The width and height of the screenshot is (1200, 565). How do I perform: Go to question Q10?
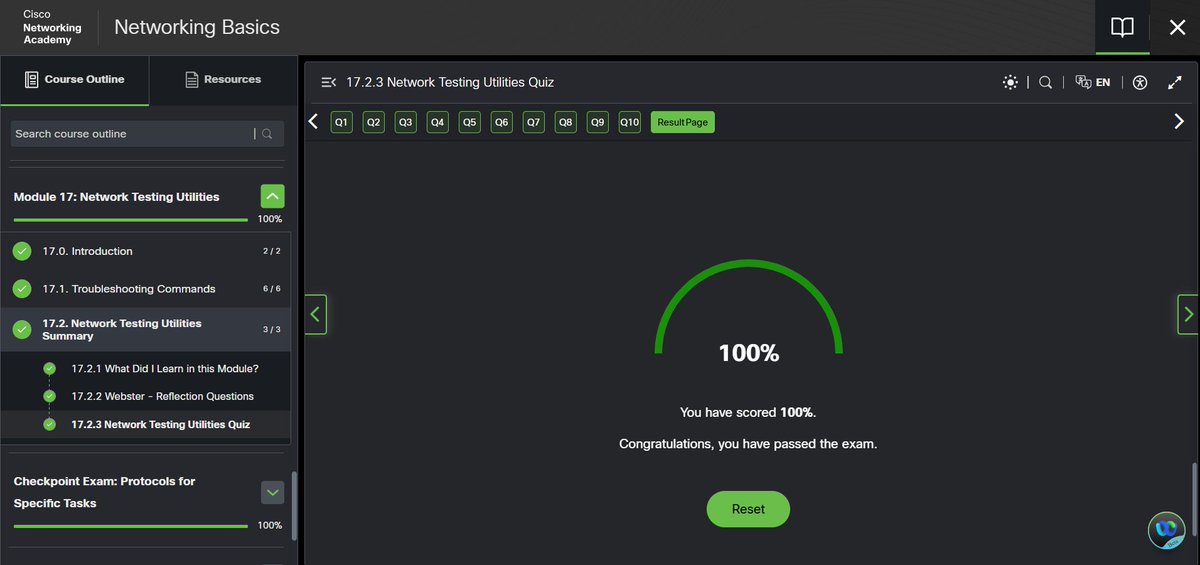coord(629,122)
